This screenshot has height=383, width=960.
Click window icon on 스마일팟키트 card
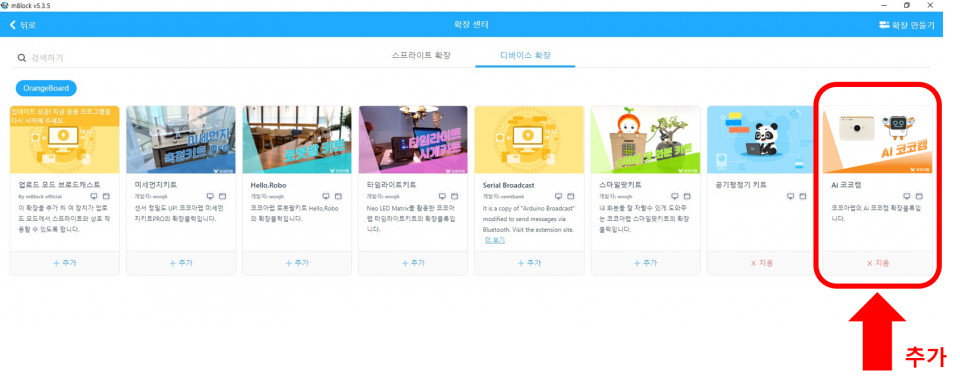tap(687, 196)
